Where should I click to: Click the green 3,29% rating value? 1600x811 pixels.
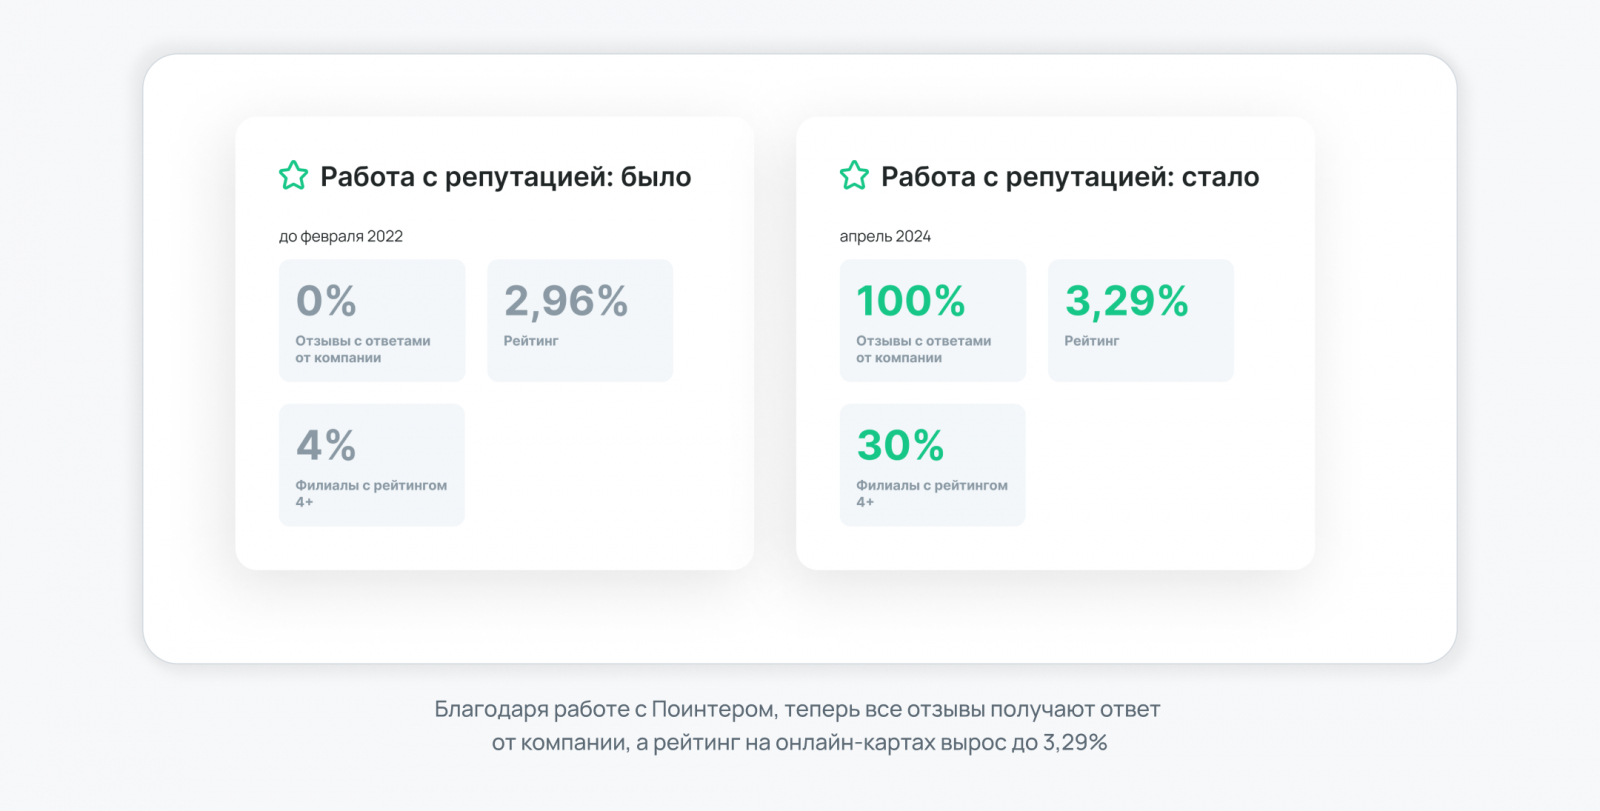pyautogui.click(x=1127, y=301)
